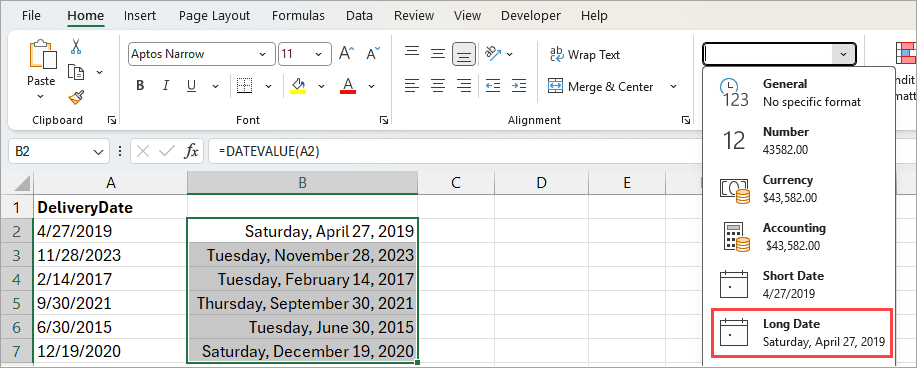Apply yellow Fill Color bucket
The height and width of the screenshot is (368, 917).
pos(298,86)
